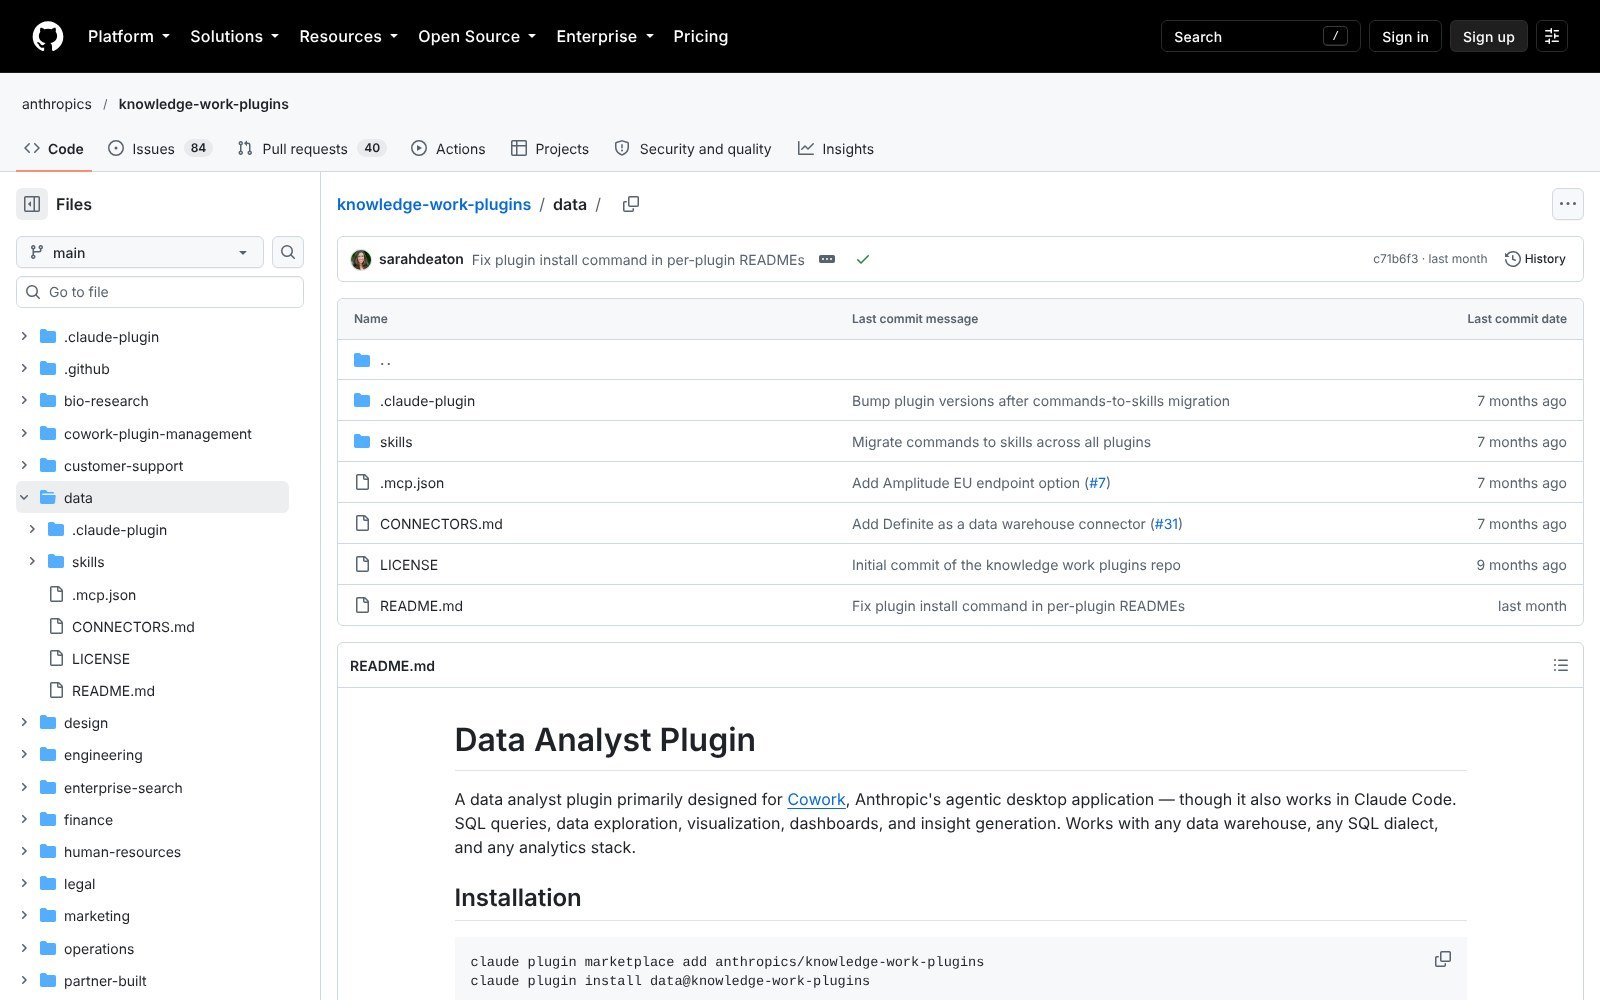The width and height of the screenshot is (1600, 1000).
Task: Open pull request #31 link
Action: click(1166, 524)
